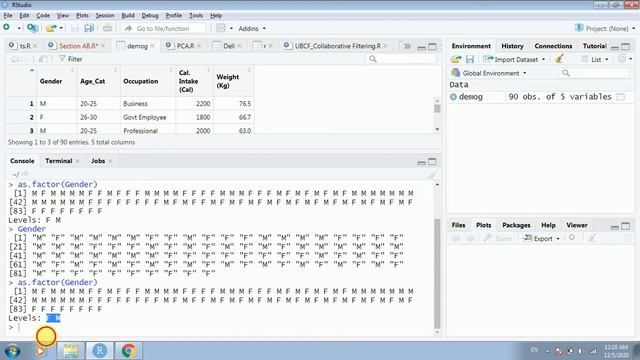Click the Go to file/function field

click(x=163, y=29)
